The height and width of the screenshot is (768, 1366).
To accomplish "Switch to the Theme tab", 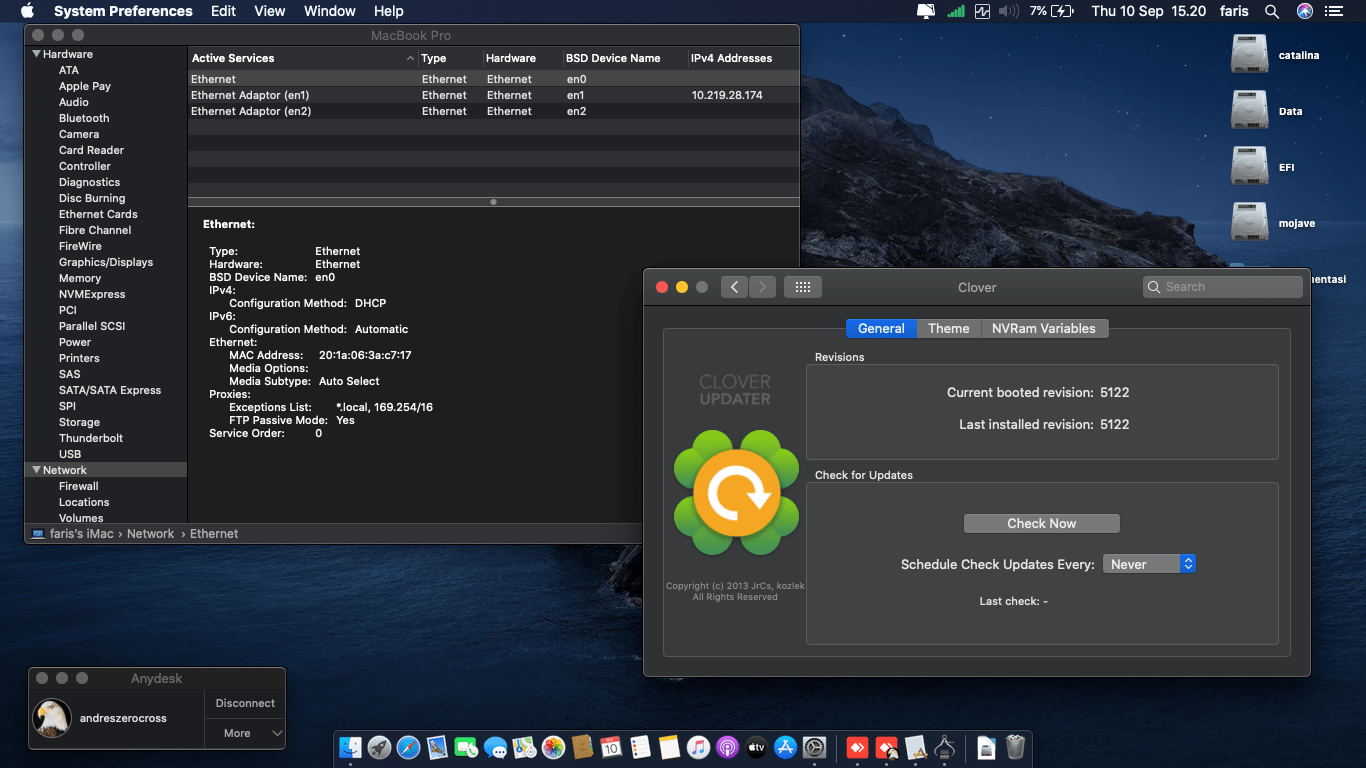I will (x=949, y=328).
